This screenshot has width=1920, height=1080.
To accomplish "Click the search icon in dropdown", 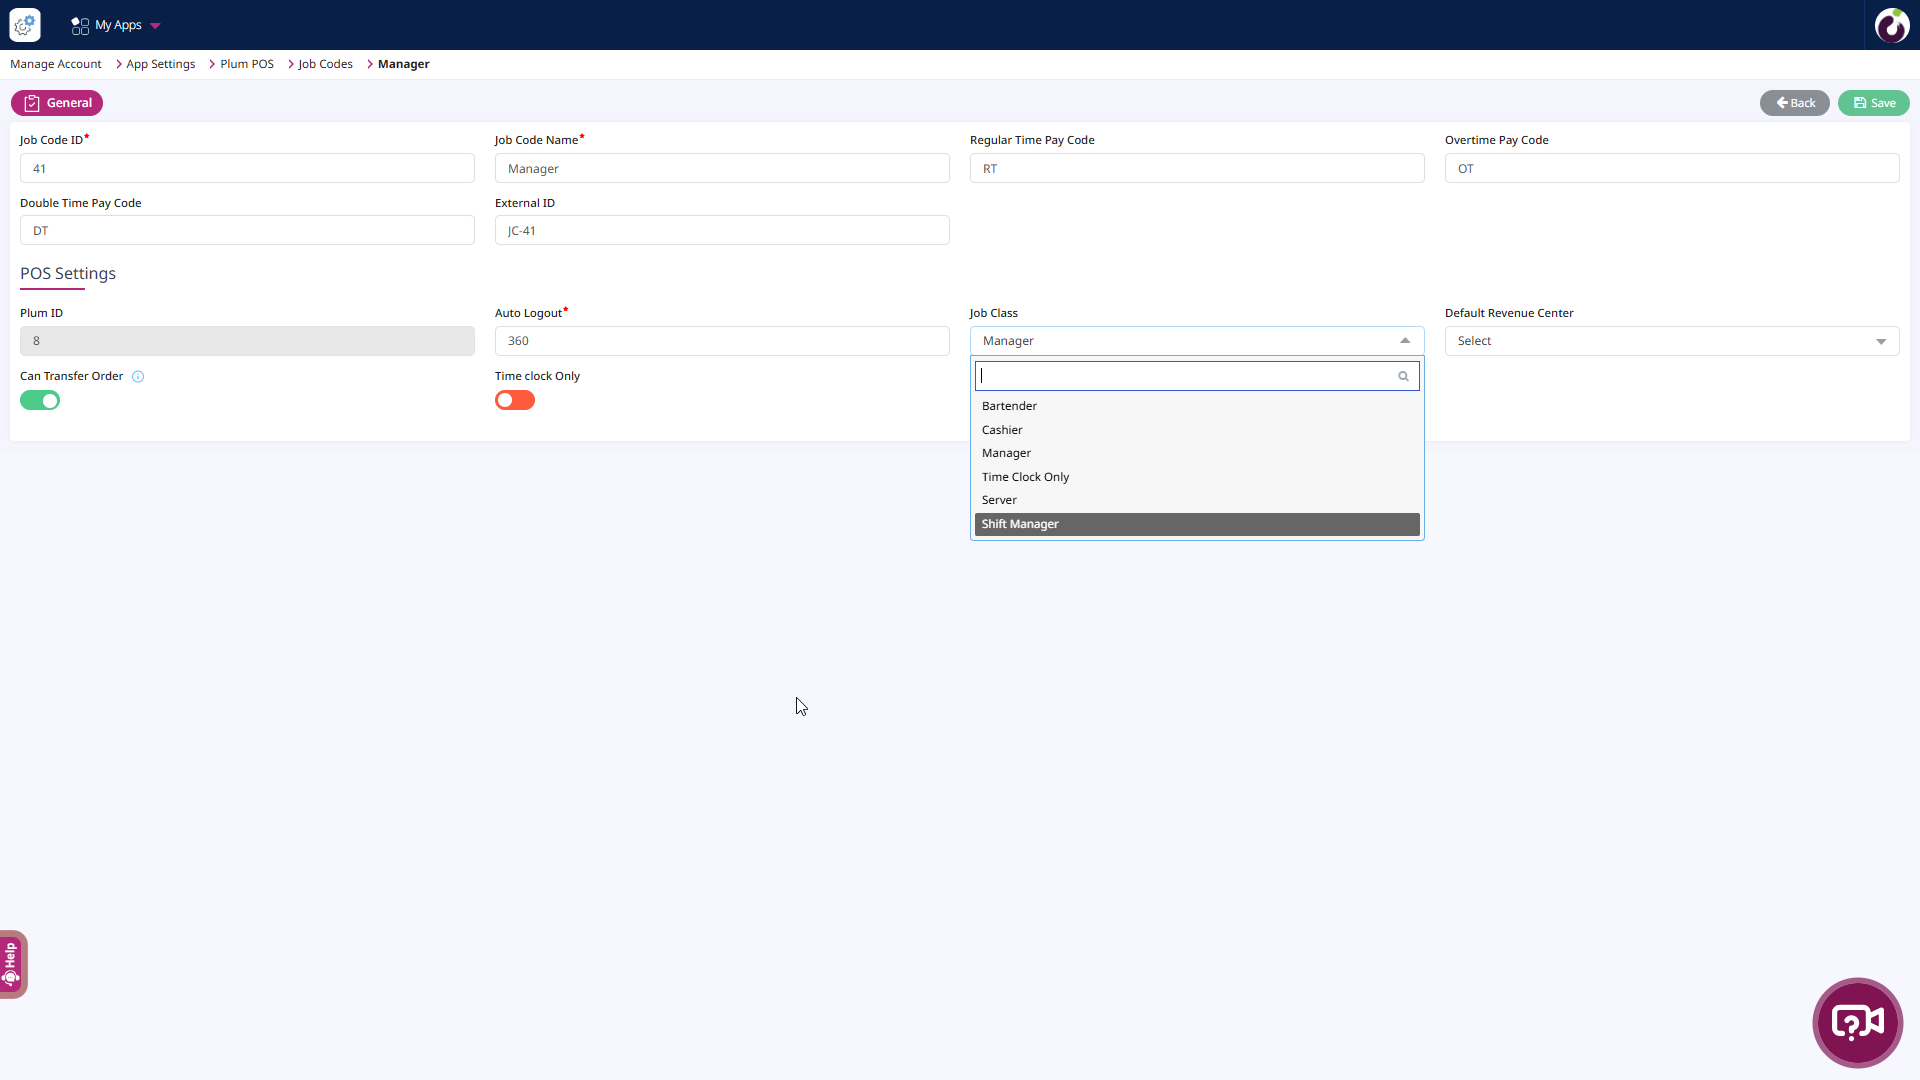I will click(1403, 377).
